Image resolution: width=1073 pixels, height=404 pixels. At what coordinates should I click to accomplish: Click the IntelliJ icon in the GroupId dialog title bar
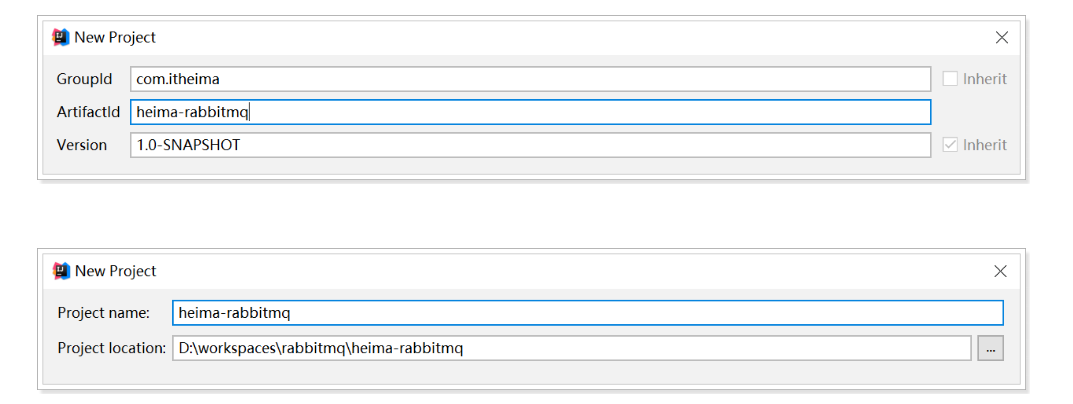61,37
